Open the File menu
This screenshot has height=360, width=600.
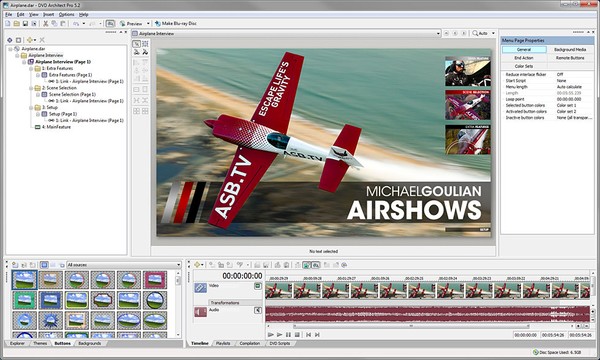tap(8, 15)
